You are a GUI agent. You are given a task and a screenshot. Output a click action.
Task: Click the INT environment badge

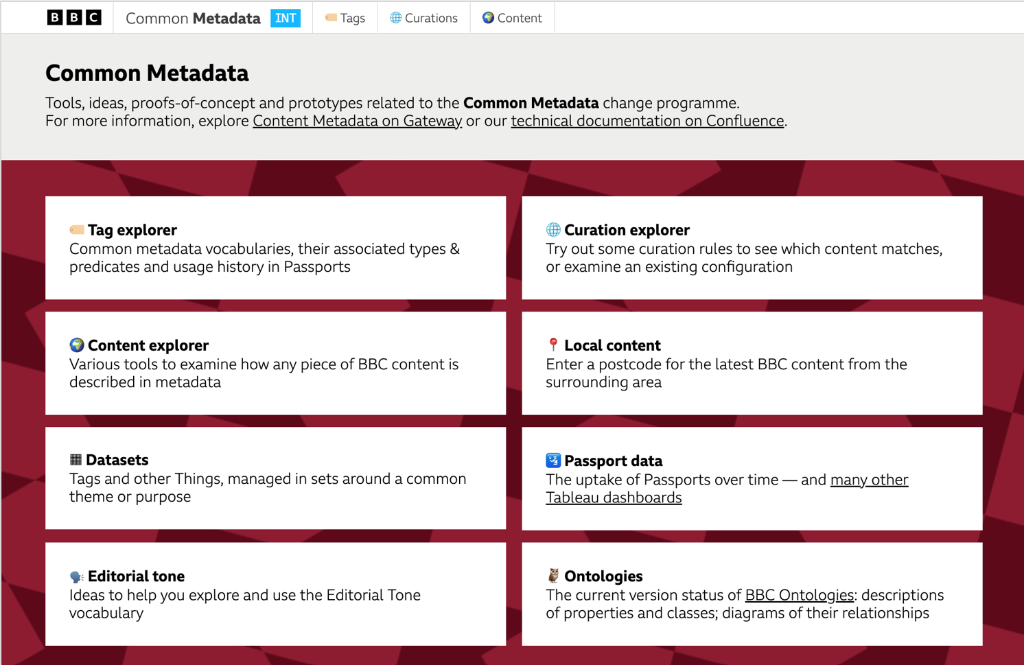pyautogui.click(x=285, y=18)
